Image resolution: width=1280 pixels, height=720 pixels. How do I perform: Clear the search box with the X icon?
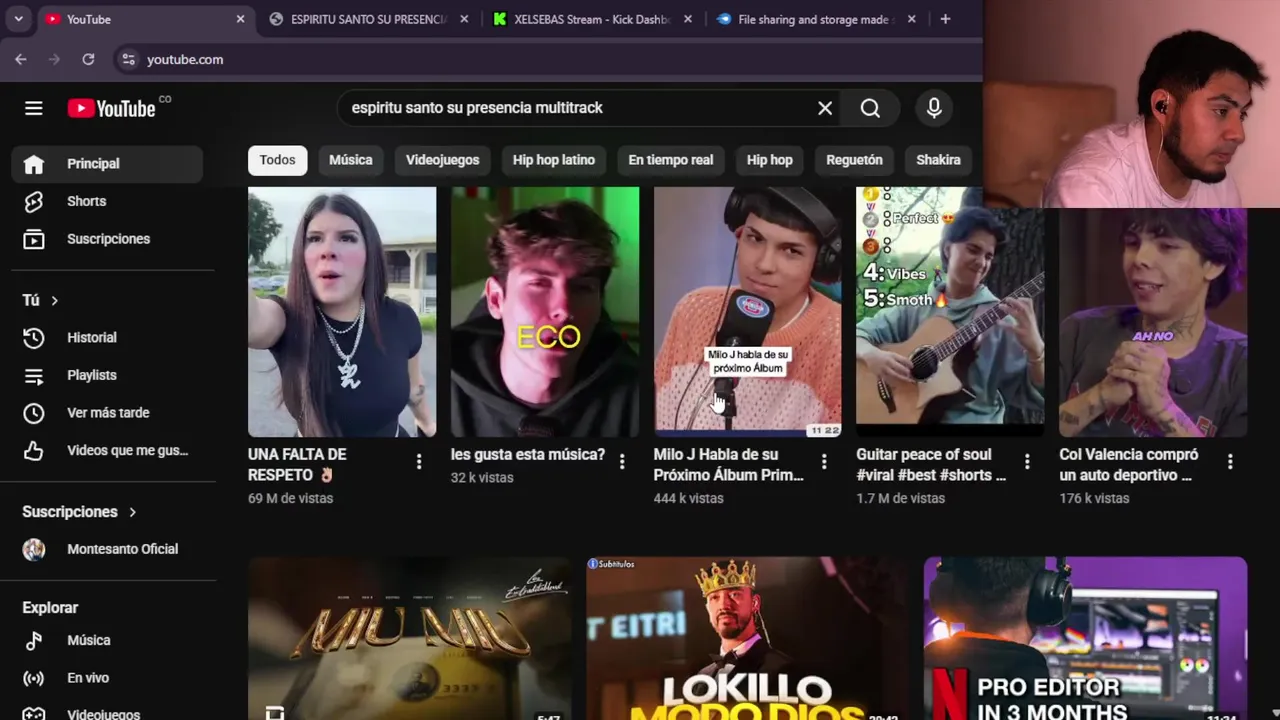tap(825, 108)
